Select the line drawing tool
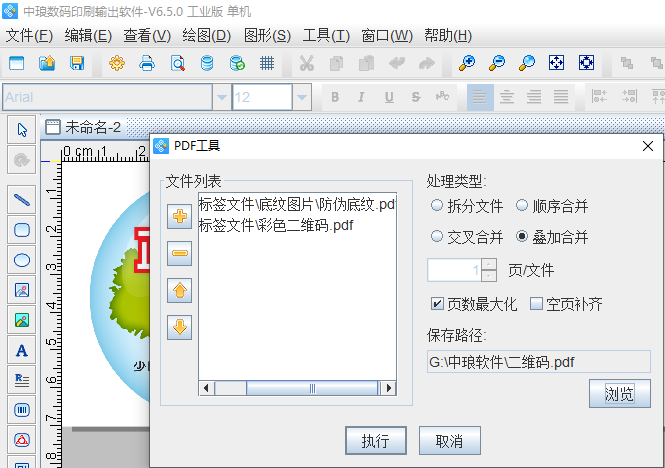665x468 pixels. coord(21,199)
